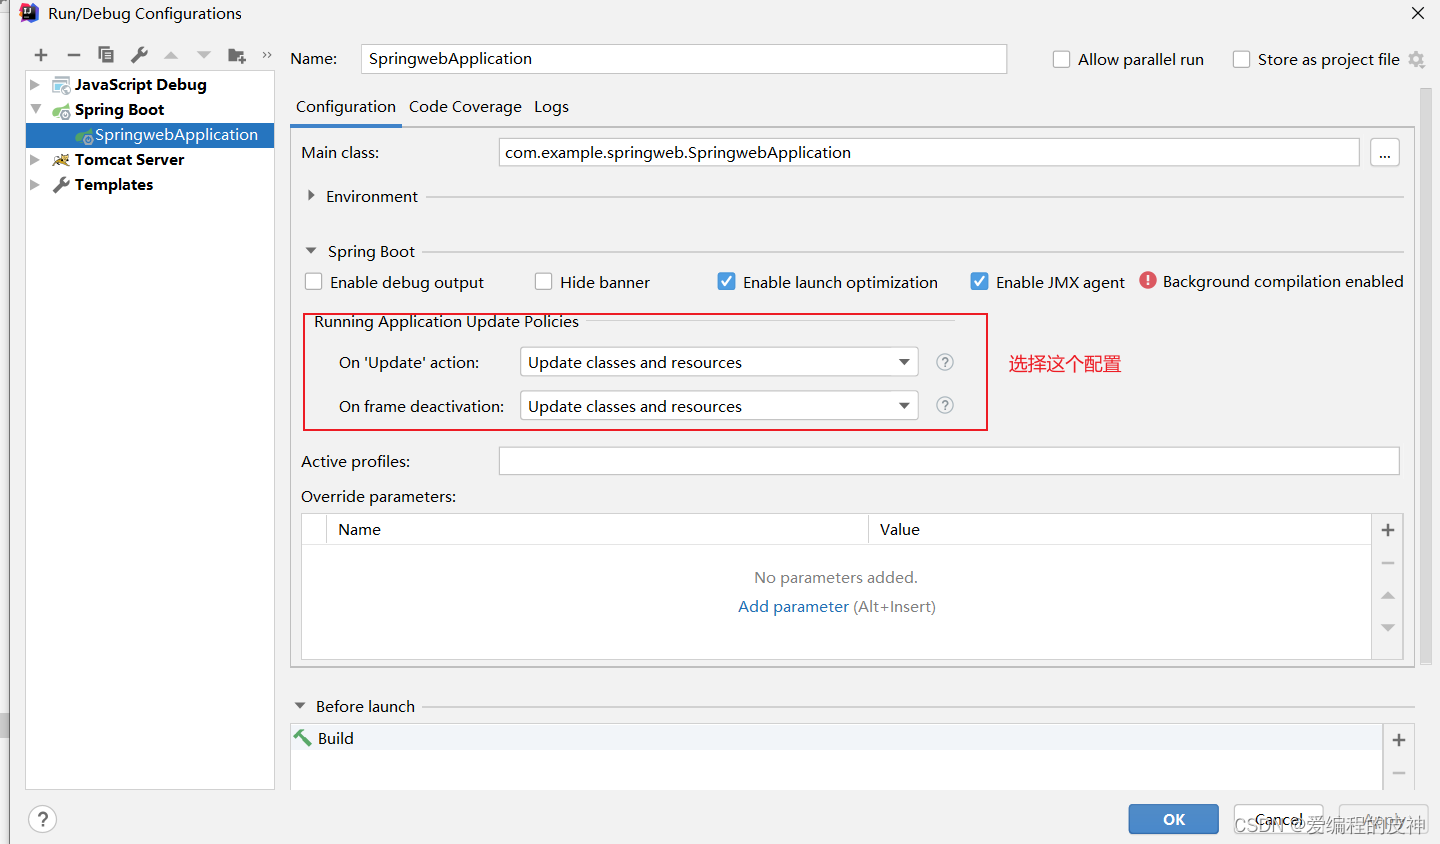Collapse the Spring Boot section
Screen dimensions: 1440x844
(x=310, y=251)
